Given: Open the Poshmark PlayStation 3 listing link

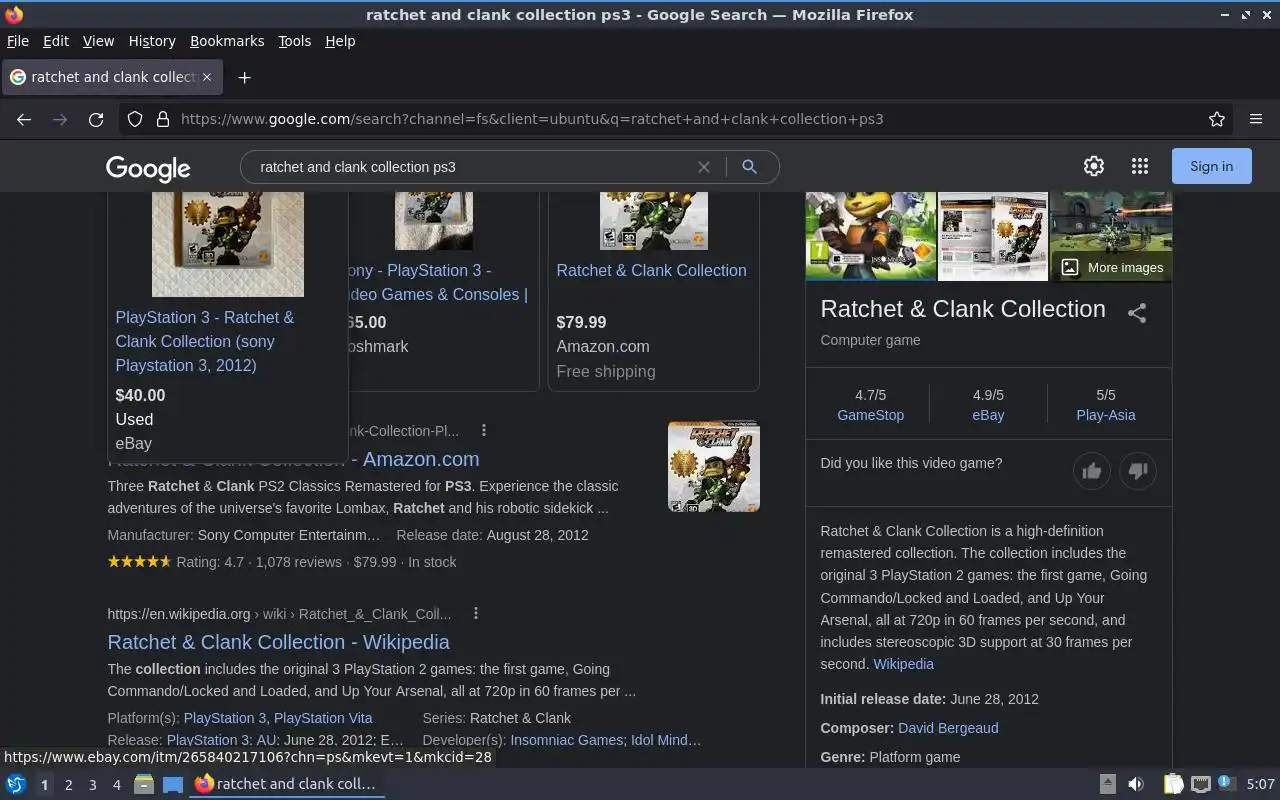Looking at the screenshot, I should pos(436,282).
